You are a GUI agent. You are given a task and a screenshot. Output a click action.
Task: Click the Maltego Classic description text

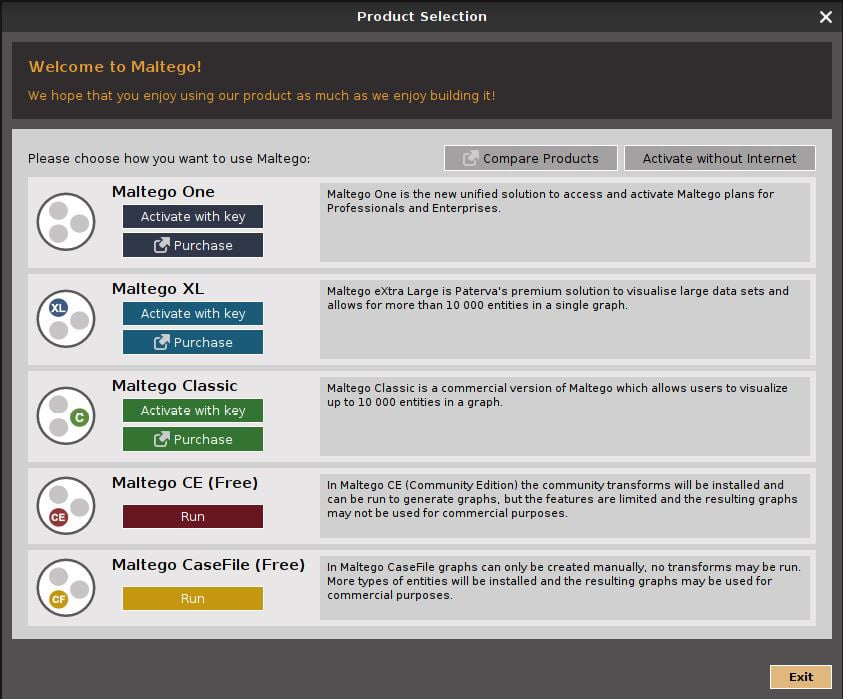click(557, 395)
